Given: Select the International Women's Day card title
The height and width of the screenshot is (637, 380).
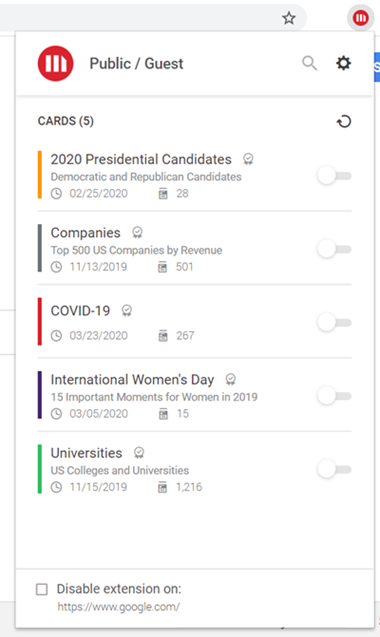Looking at the screenshot, I should 132,379.
